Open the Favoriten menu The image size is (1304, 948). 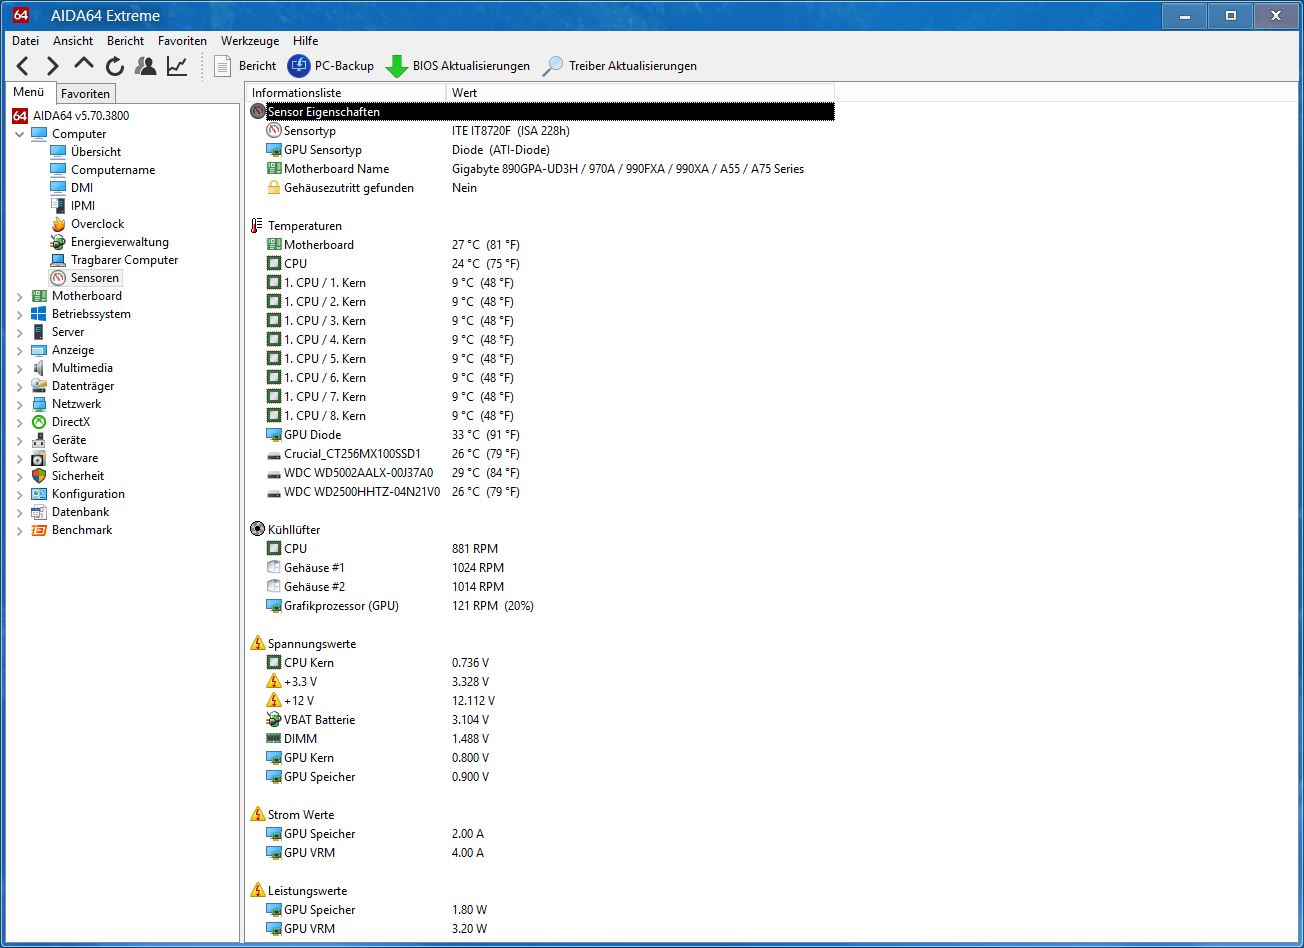point(182,41)
